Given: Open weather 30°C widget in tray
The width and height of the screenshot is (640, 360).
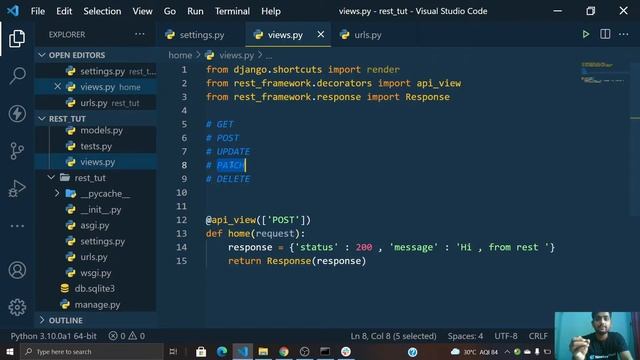Looking at the screenshot, I should [474, 351].
